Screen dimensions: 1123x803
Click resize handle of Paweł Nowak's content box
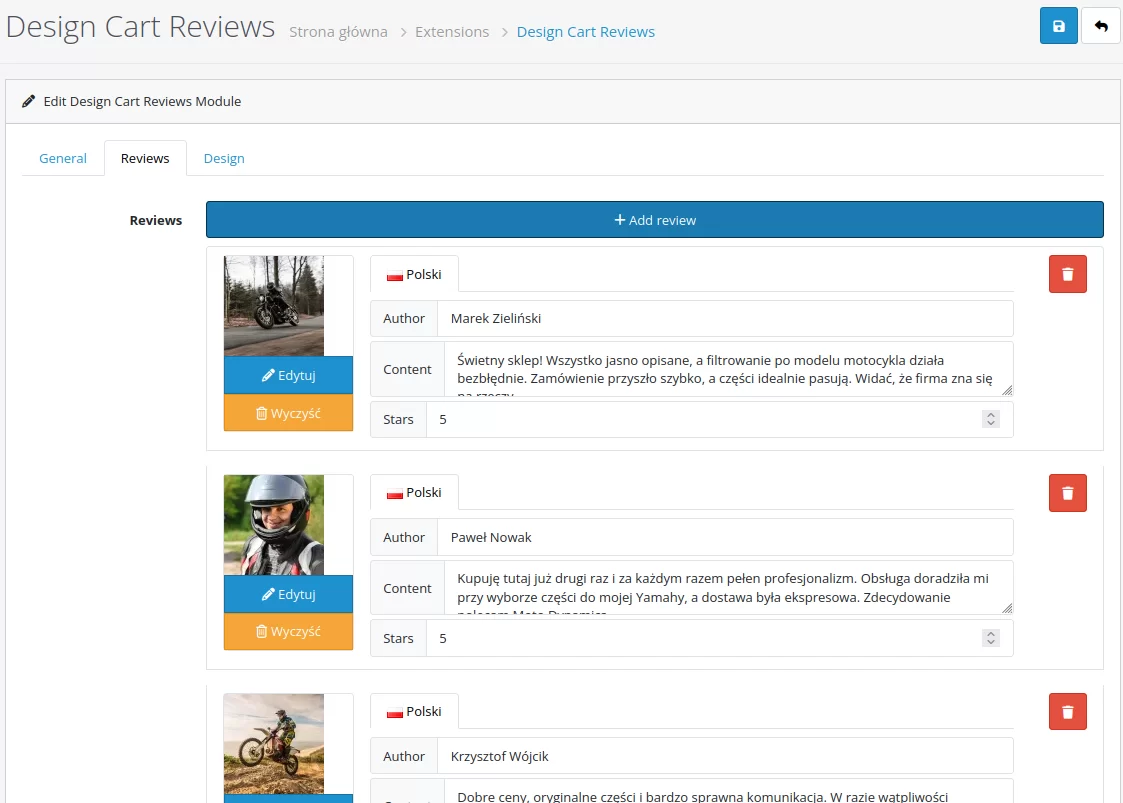coord(1007,608)
